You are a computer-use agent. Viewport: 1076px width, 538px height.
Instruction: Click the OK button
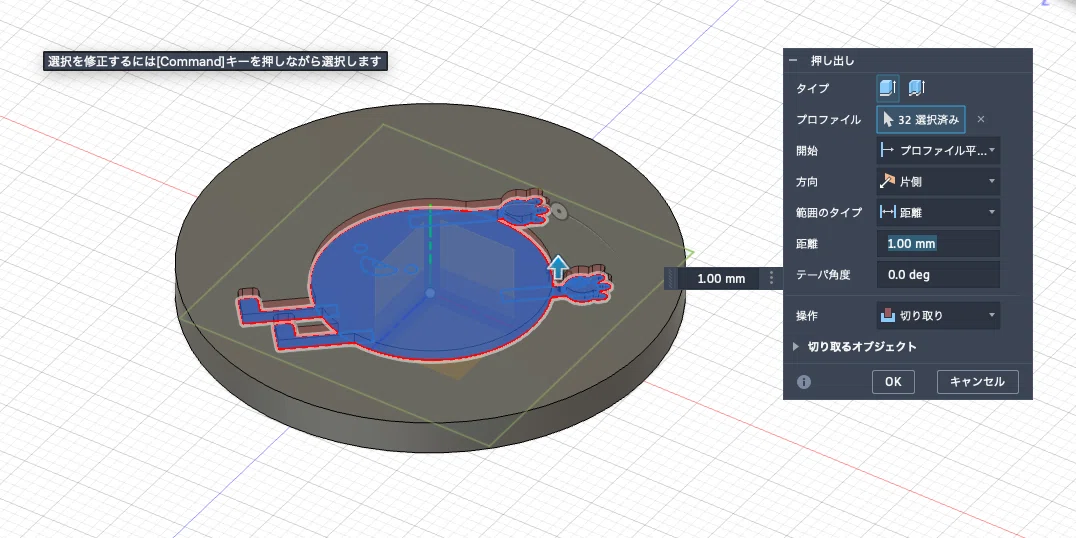point(893,382)
